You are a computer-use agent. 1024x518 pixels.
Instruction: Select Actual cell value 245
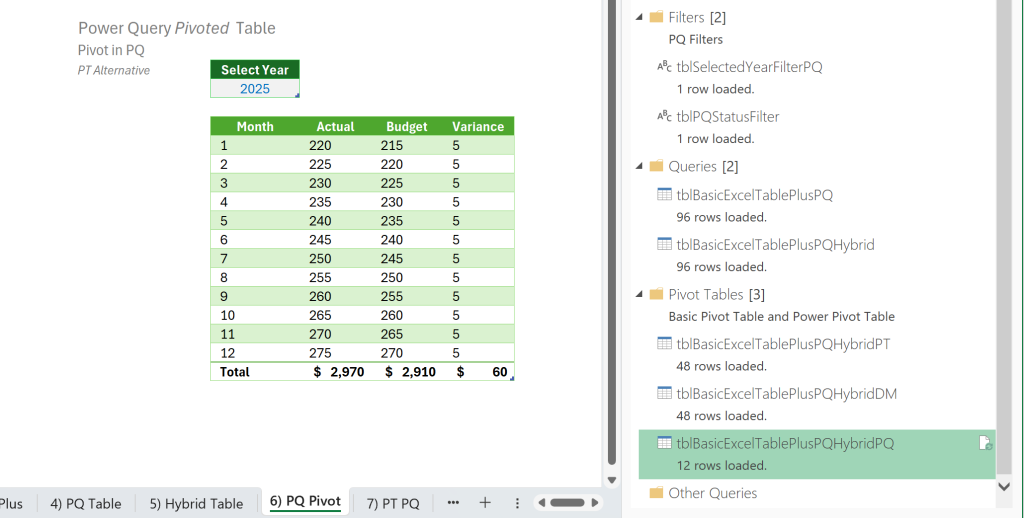click(335, 240)
